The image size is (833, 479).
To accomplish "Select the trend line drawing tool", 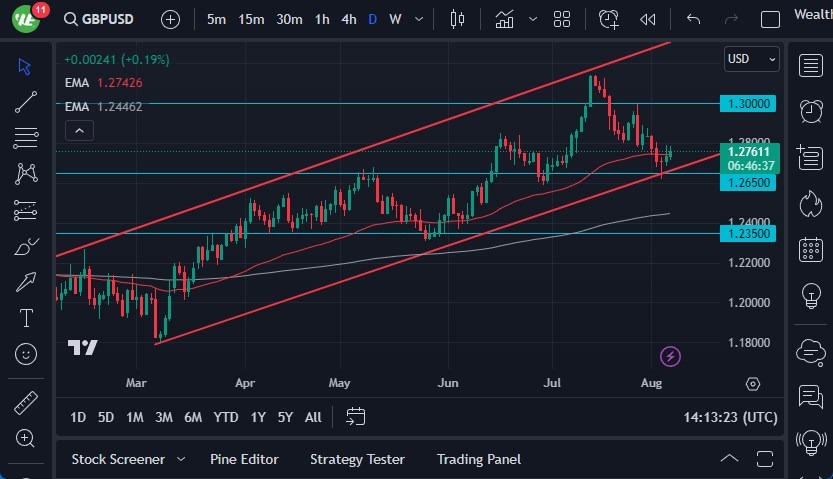I will [x=26, y=101].
